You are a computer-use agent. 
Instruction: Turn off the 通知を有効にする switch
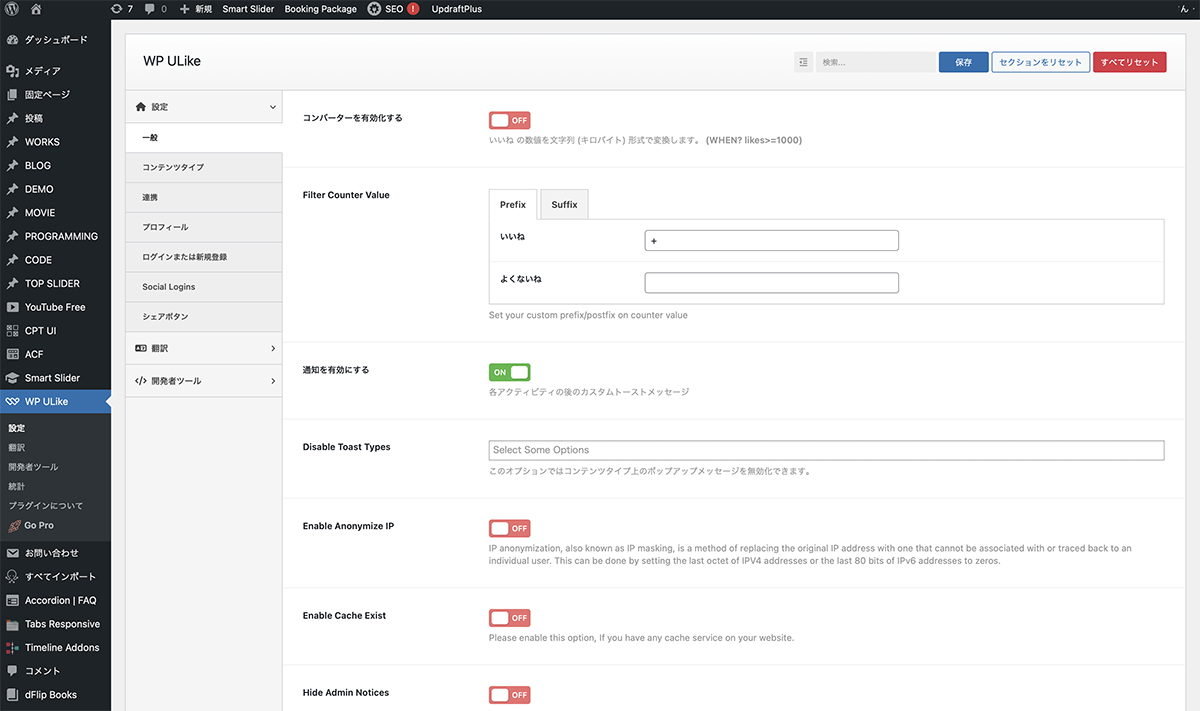click(509, 372)
